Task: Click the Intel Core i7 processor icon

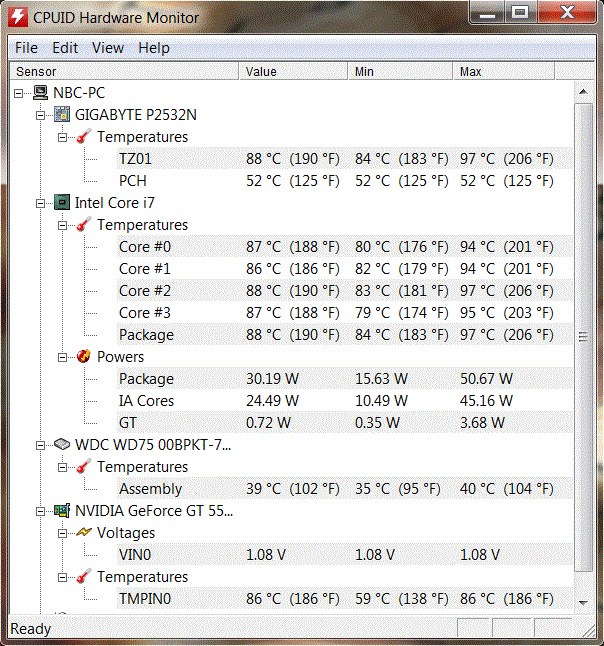Action: pos(62,203)
